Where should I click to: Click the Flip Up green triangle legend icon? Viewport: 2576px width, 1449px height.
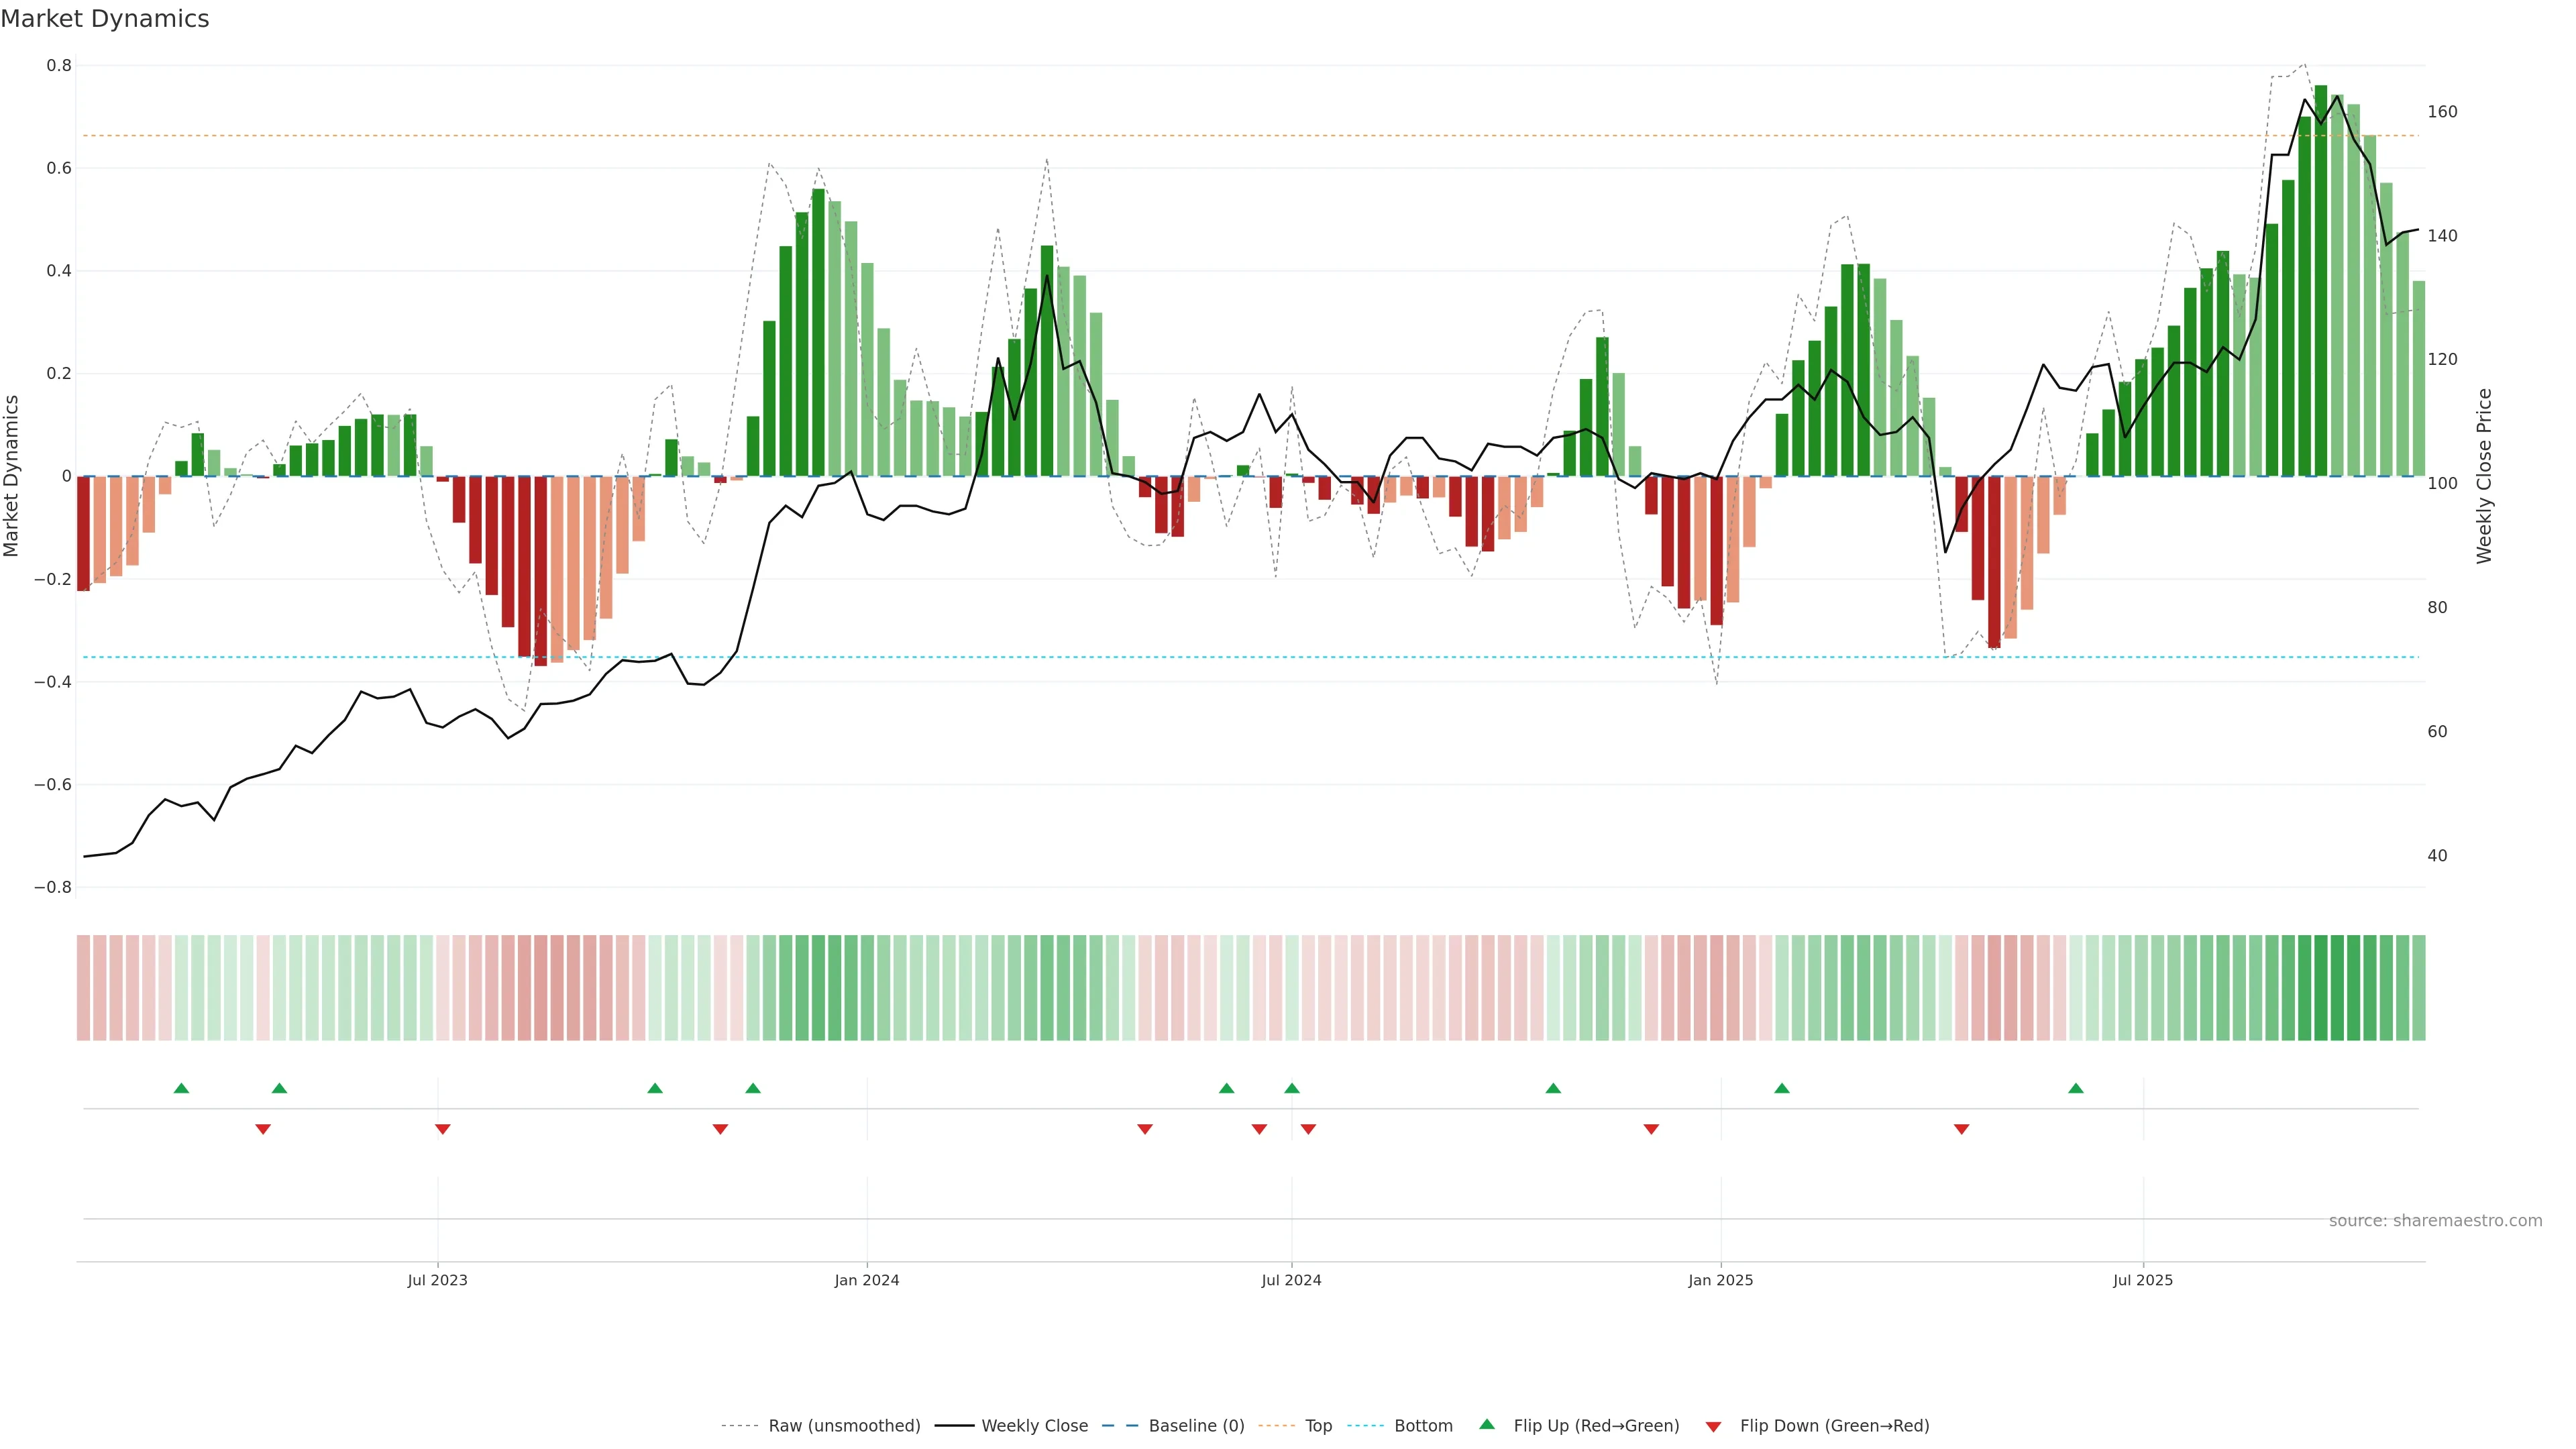[1487, 1424]
